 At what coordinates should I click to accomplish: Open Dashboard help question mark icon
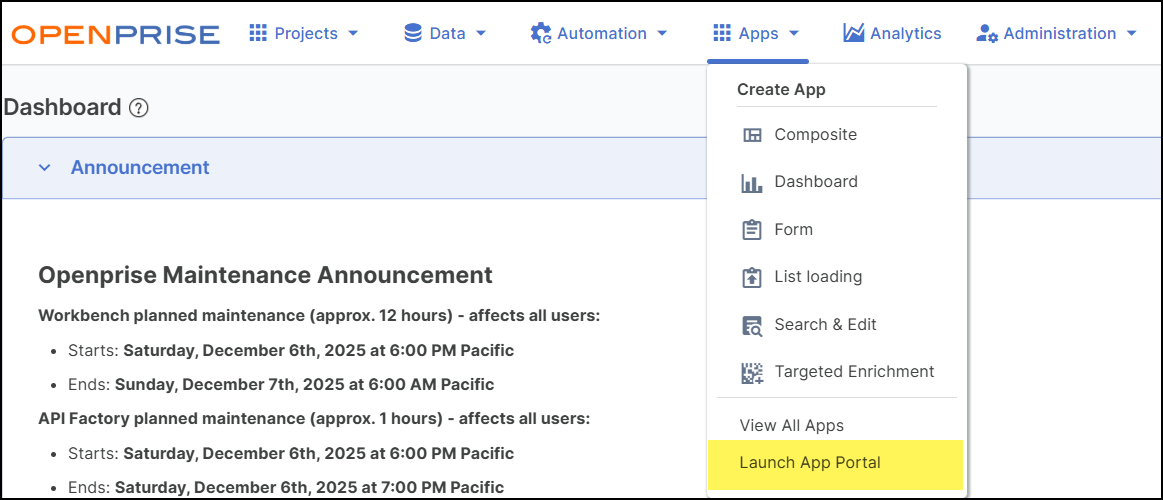pos(139,108)
